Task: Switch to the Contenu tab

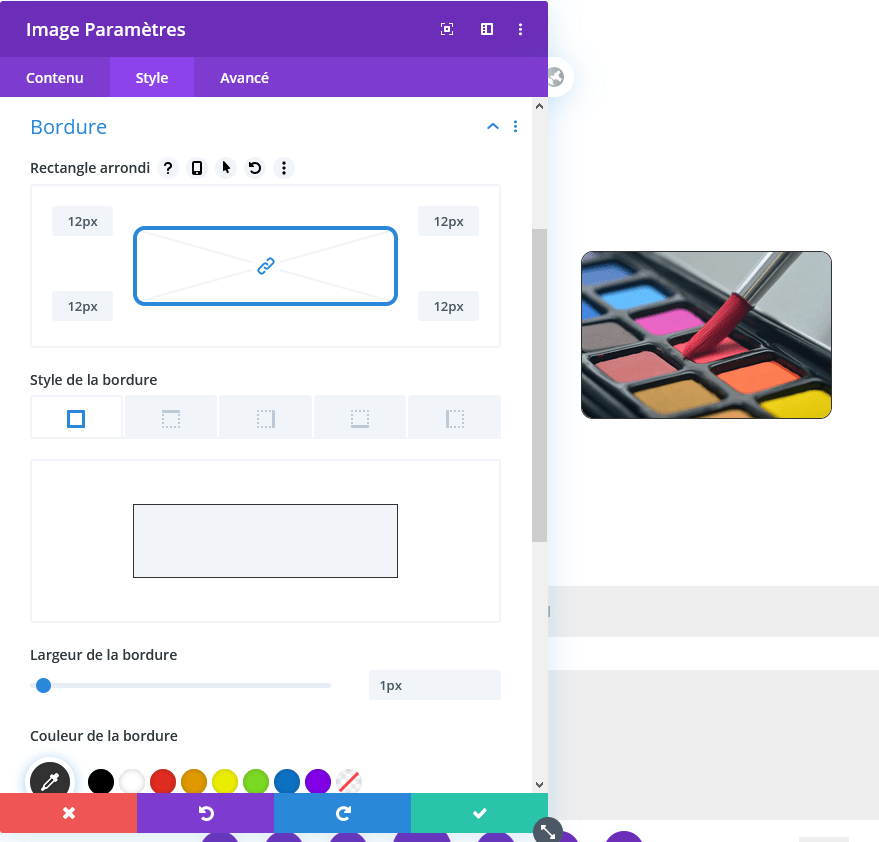Action: tap(55, 77)
